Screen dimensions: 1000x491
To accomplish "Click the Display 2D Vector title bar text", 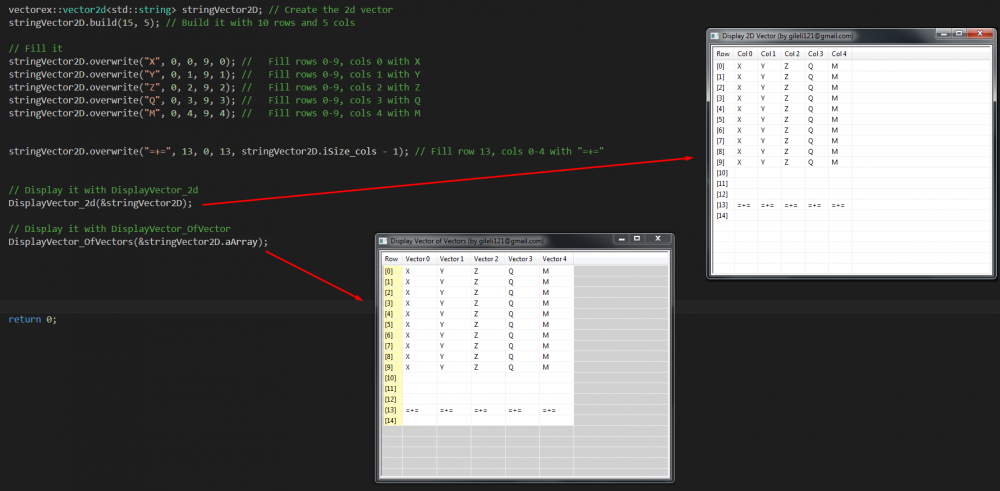I will pos(789,36).
